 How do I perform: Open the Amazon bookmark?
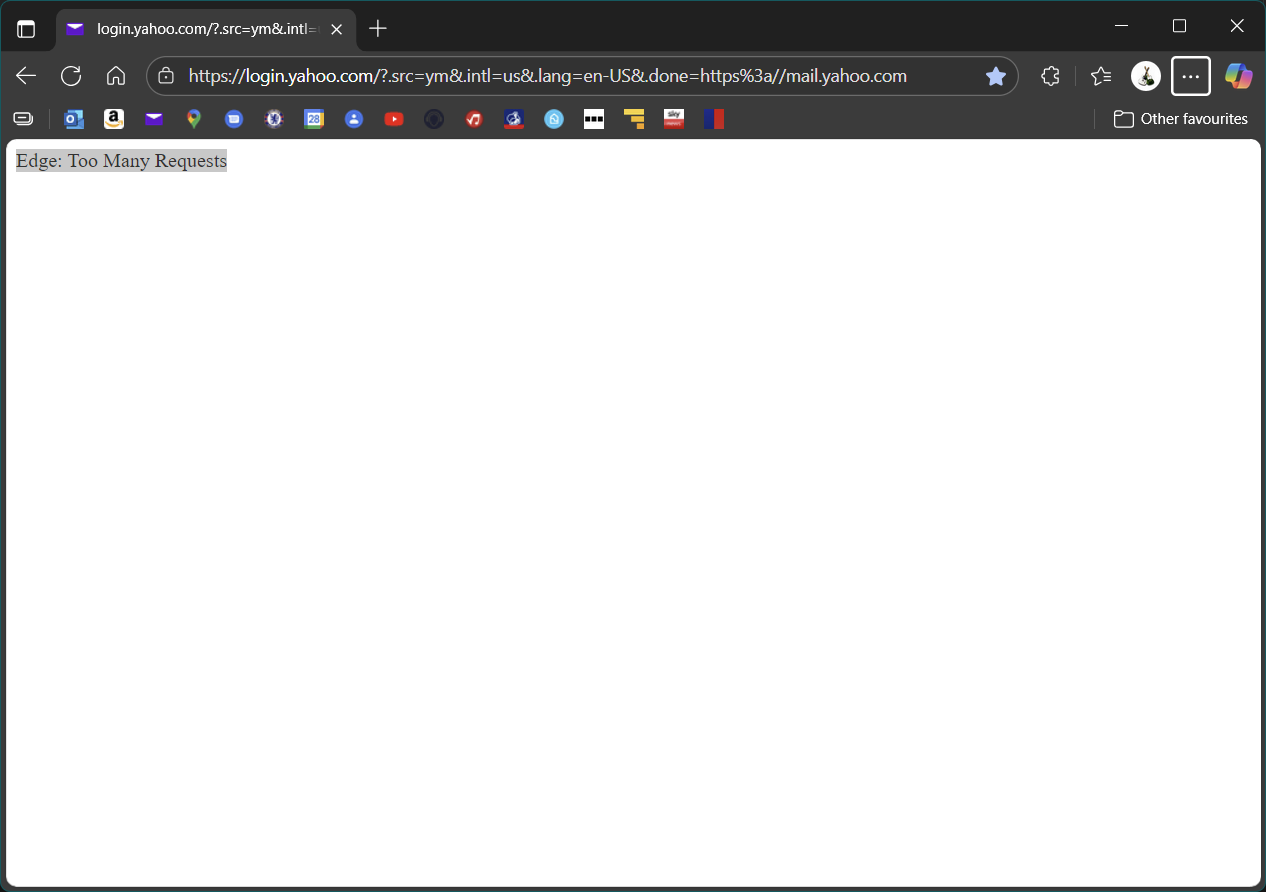point(114,119)
